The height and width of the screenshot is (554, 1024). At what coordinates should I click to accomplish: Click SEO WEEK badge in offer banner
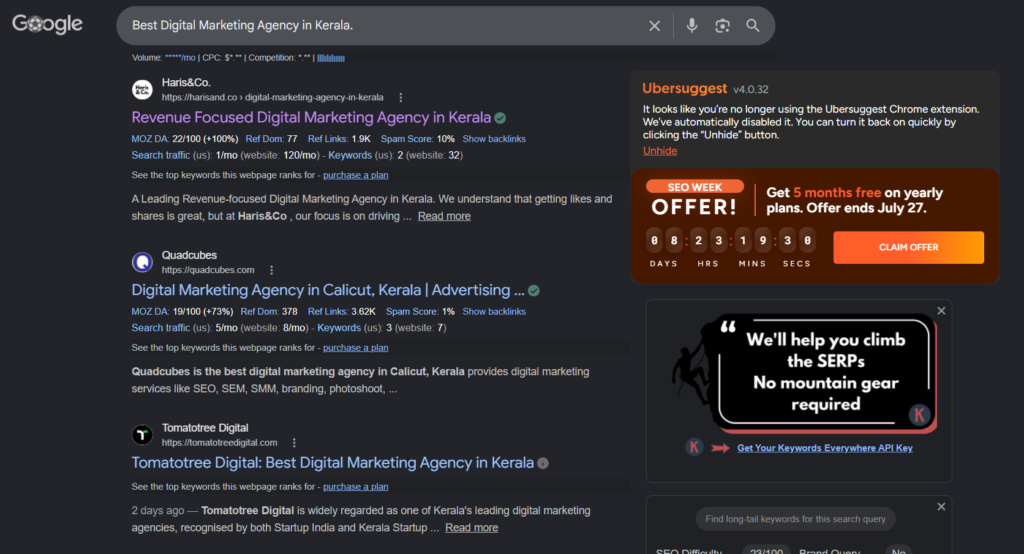pos(695,187)
